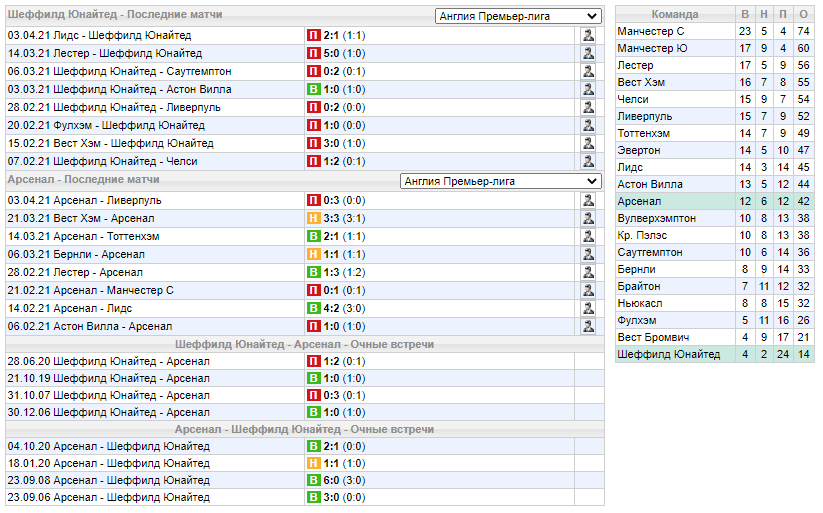Click О points column header
The image size is (823, 513).
pyautogui.click(x=803, y=14)
